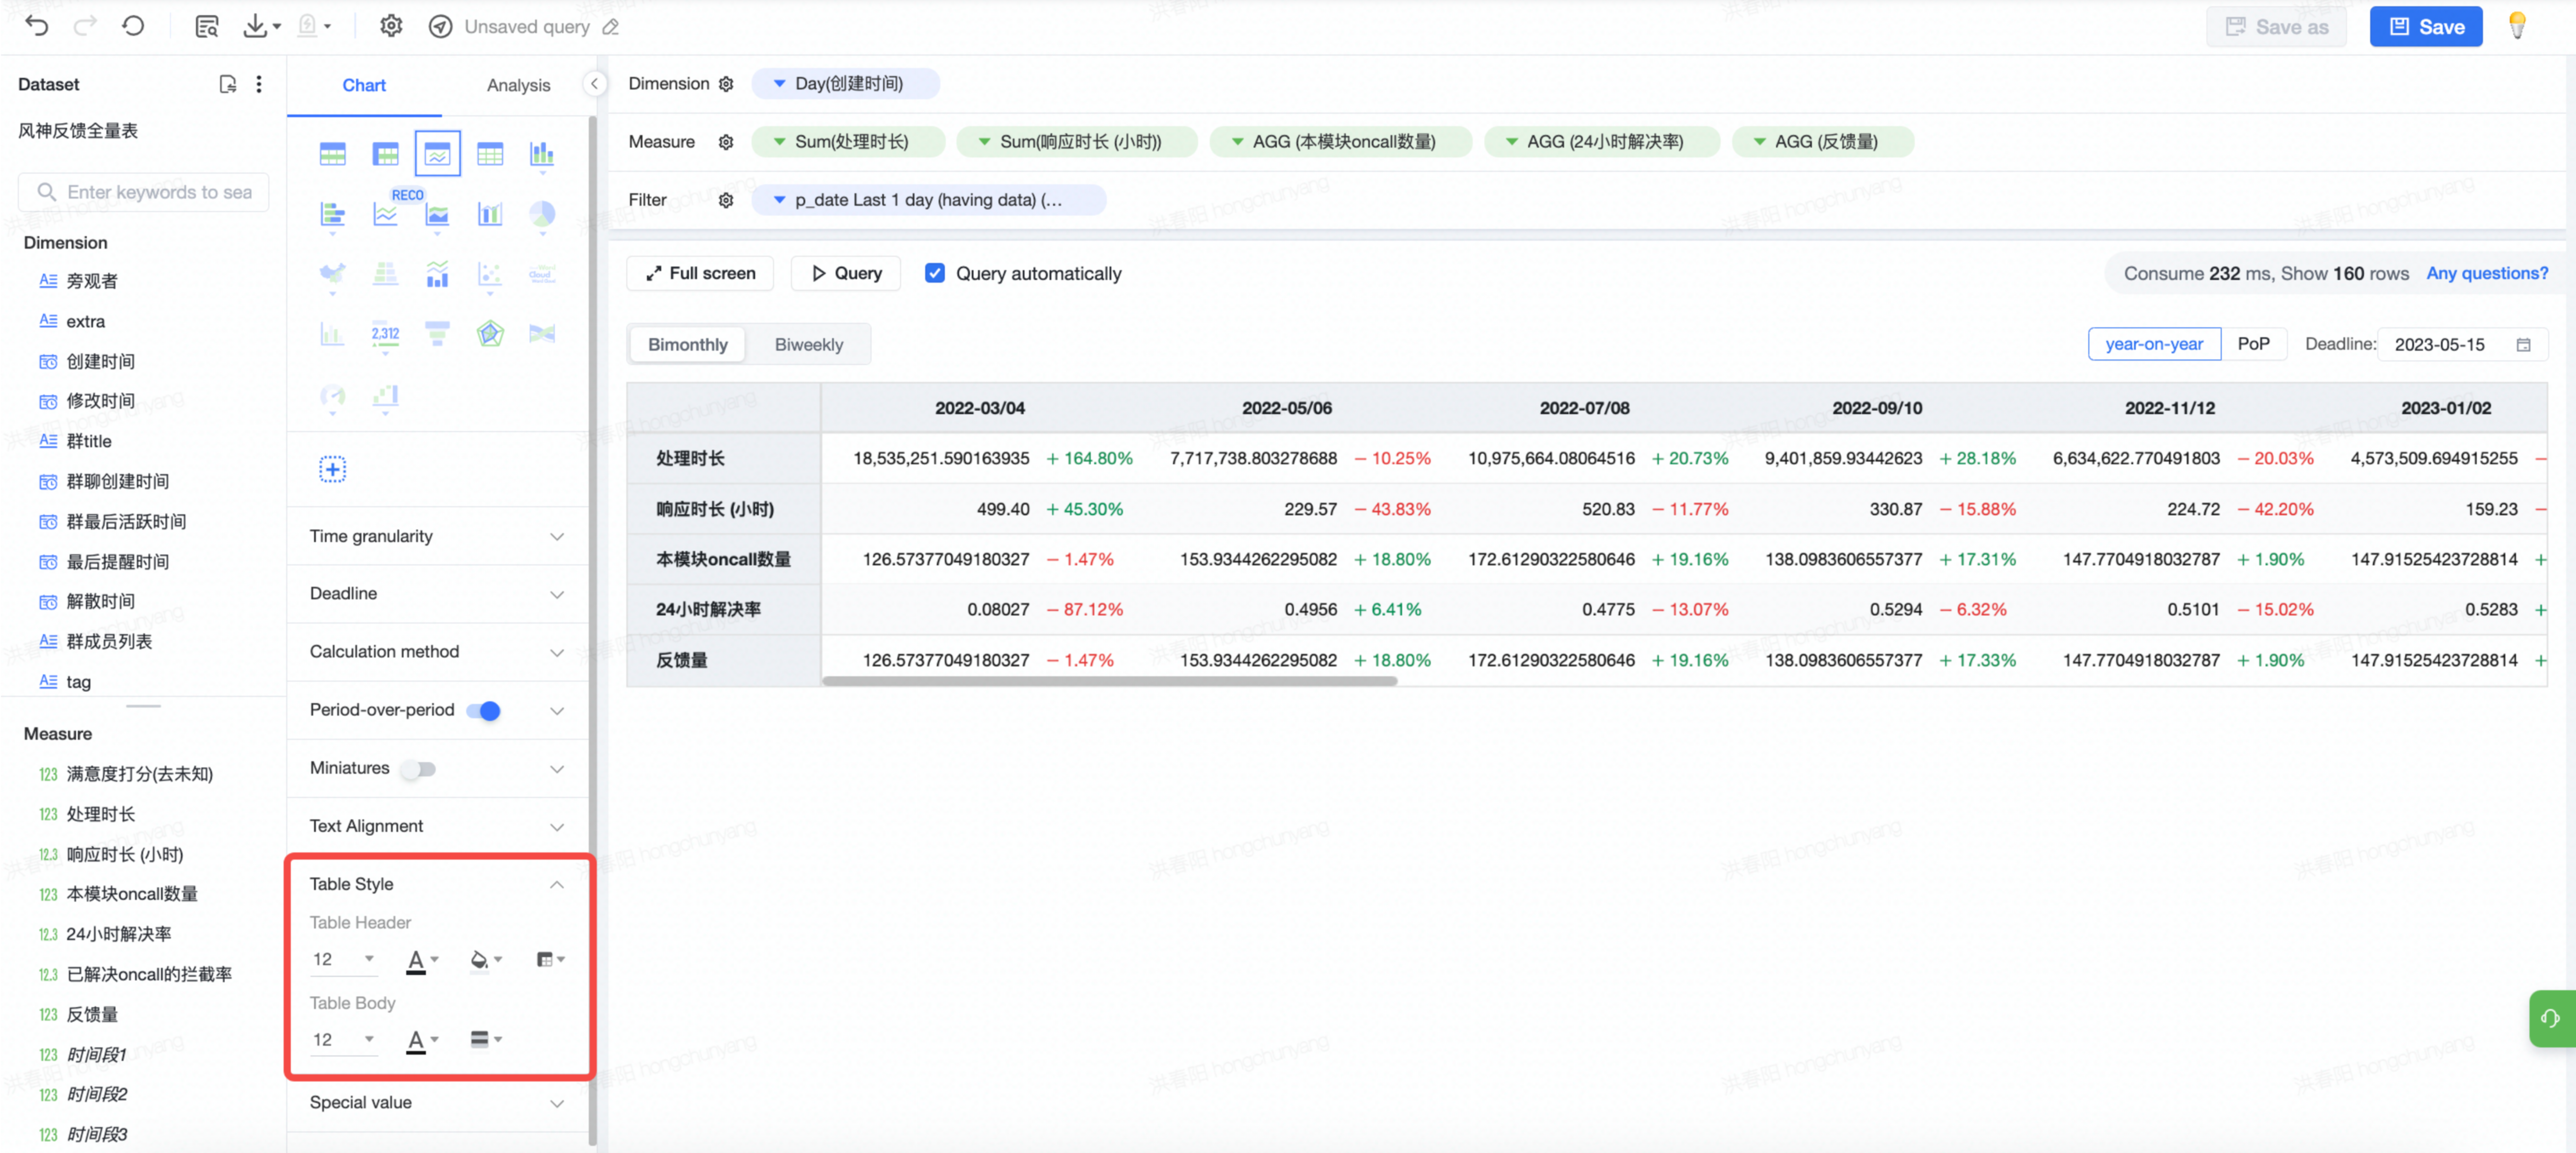Collapse the chart panel with the arrow button
Viewport: 2576px width, 1153px height.
(594, 84)
